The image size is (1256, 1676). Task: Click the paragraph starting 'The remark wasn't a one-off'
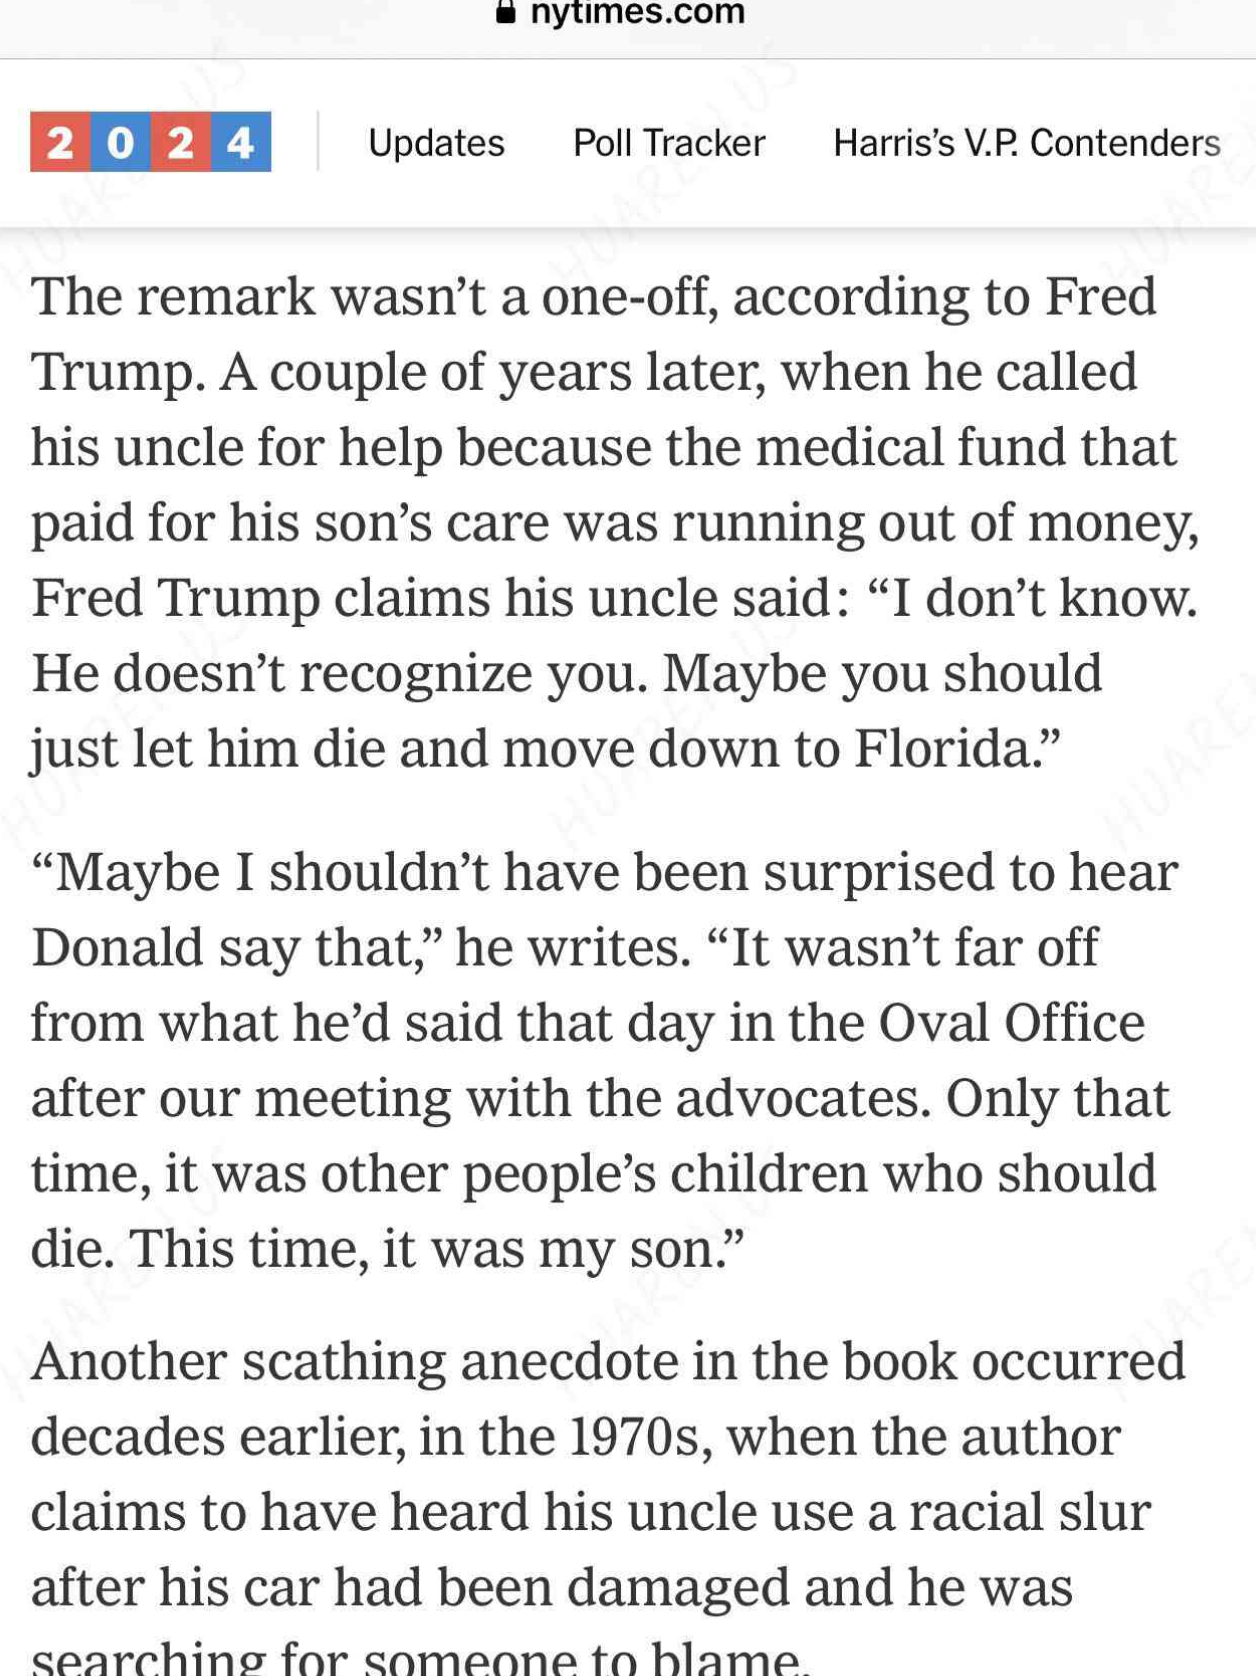click(x=614, y=523)
